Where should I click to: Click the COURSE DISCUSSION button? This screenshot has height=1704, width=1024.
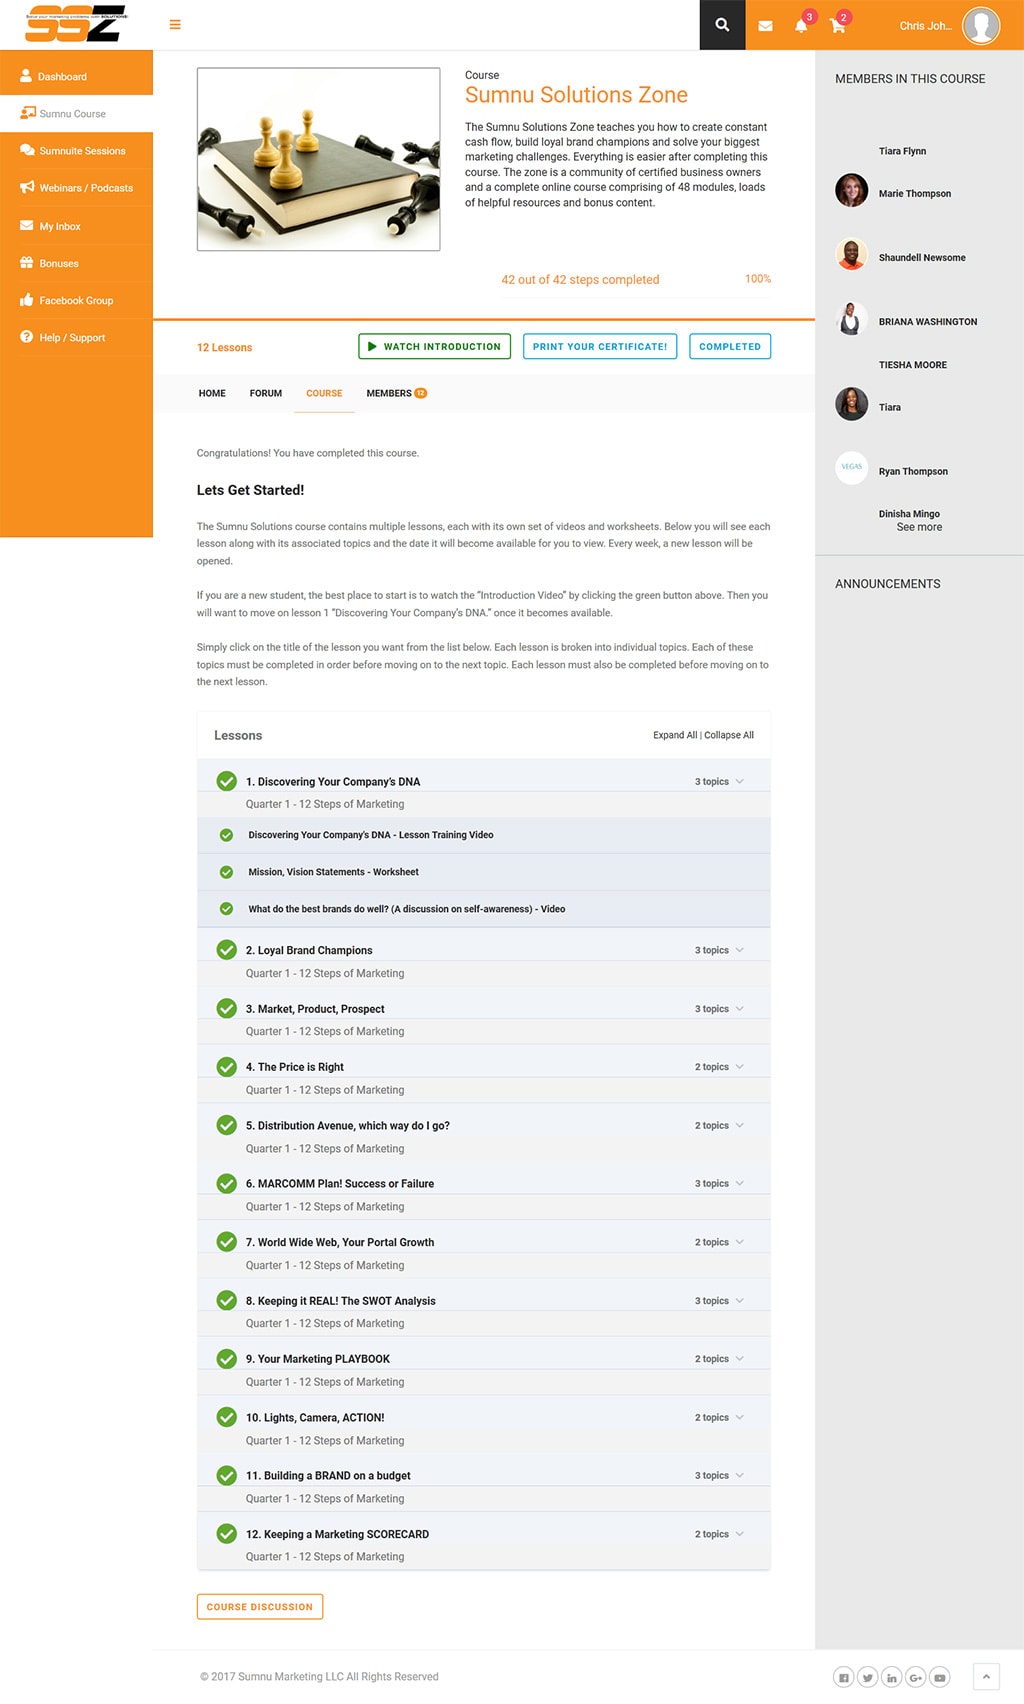coord(260,1606)
